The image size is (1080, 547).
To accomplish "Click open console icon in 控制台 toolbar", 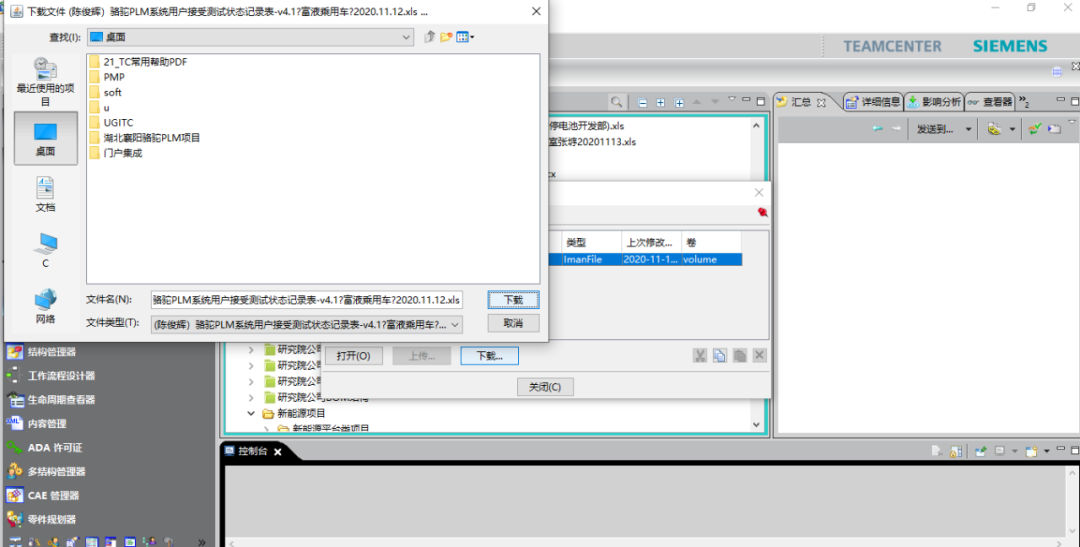I will (1031, 451).
